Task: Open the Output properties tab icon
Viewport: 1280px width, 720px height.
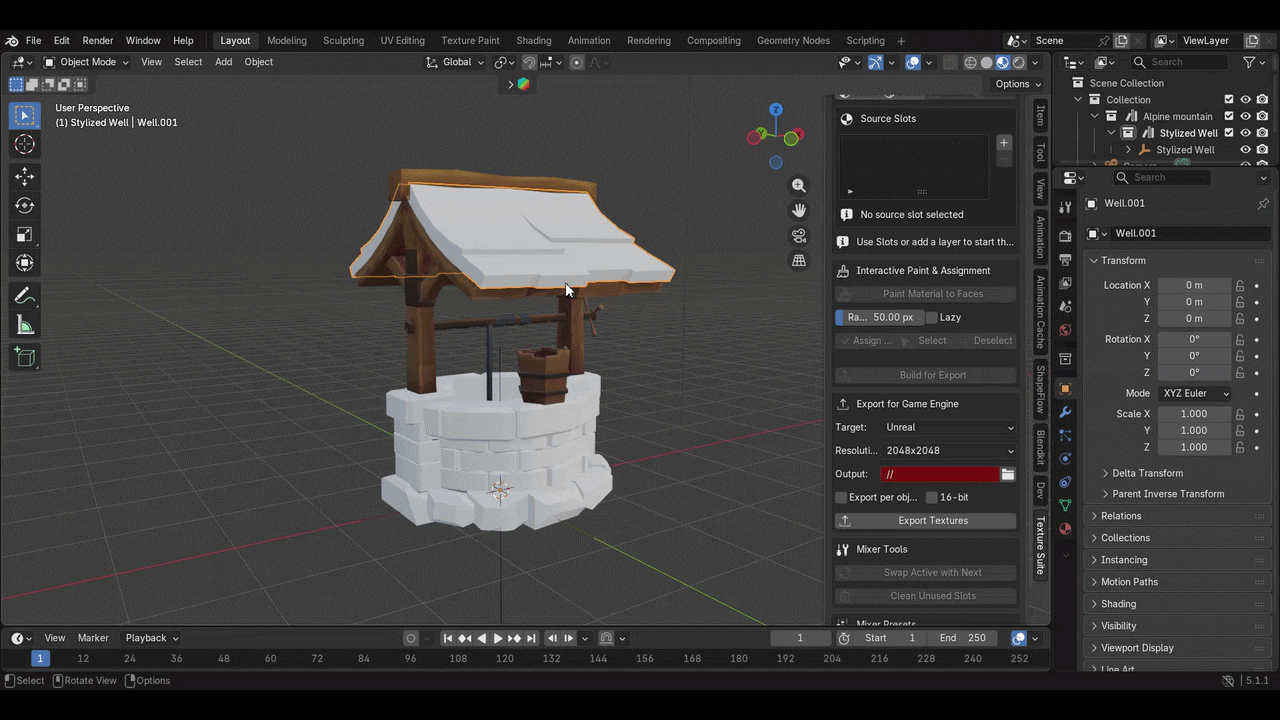Action: click(x=1065, y=259)
